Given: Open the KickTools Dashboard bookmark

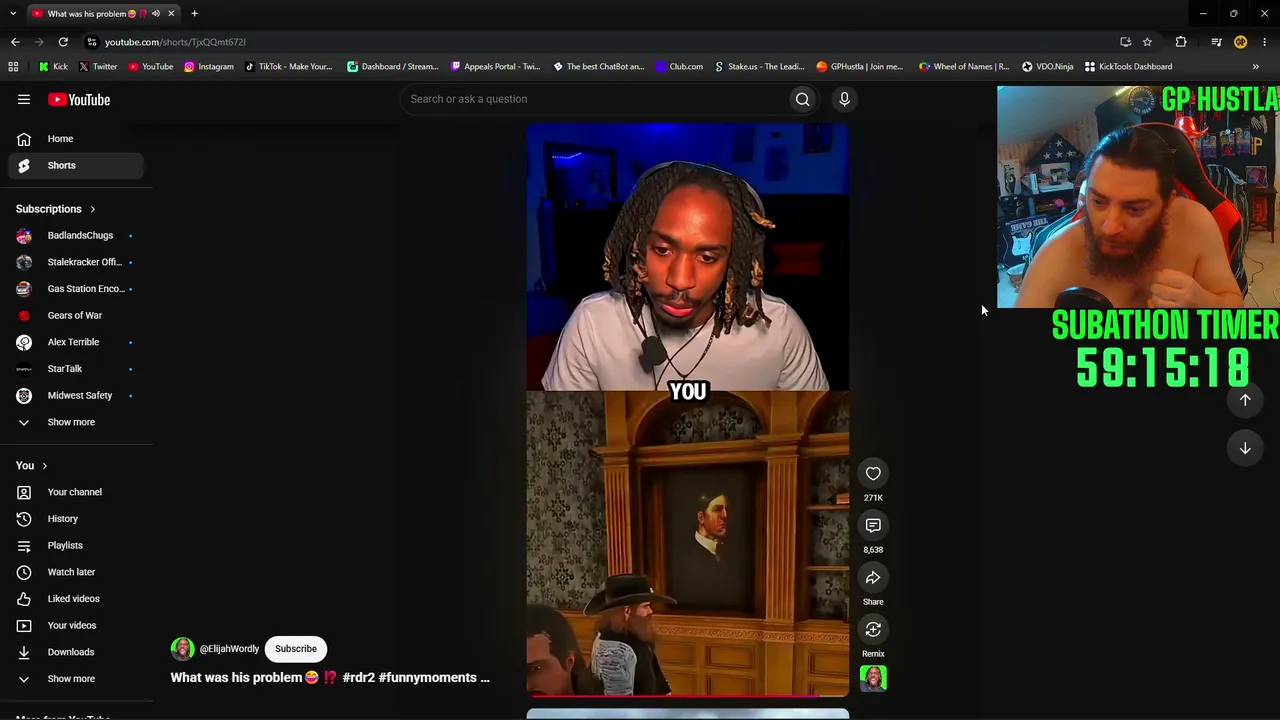Looking at the screenshot, I should (x=1128, y=67).
